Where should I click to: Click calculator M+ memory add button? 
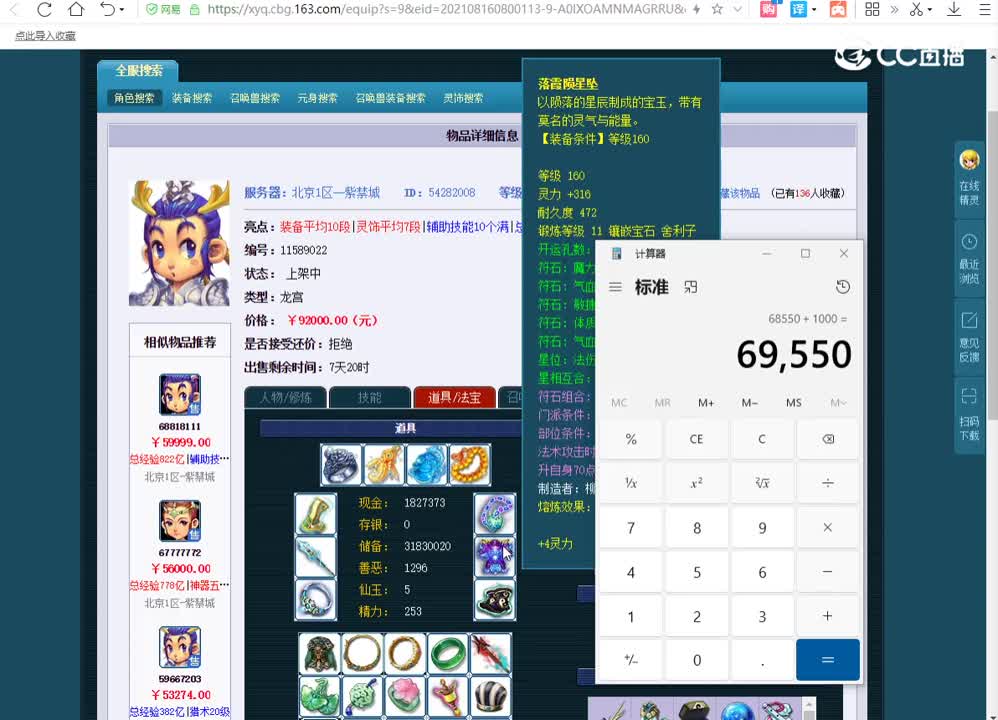point(706,403)
